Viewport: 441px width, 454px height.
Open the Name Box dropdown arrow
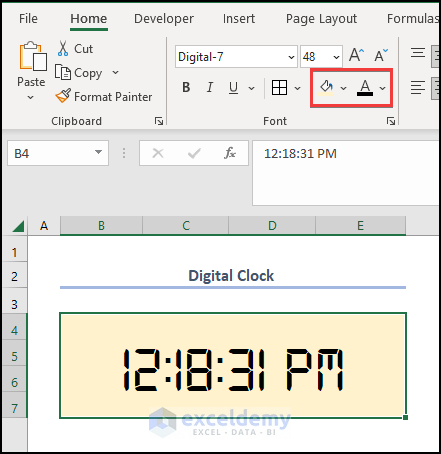[x=98, y=152]
